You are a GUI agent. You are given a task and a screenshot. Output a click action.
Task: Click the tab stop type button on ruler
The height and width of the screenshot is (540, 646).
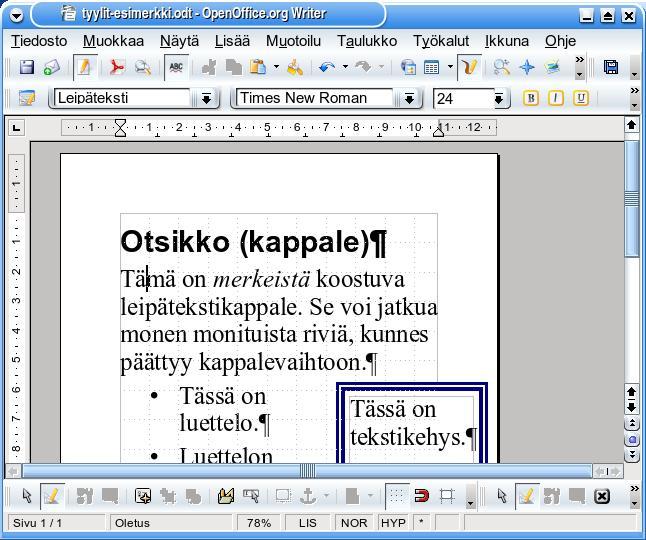(x=16, y=128)
